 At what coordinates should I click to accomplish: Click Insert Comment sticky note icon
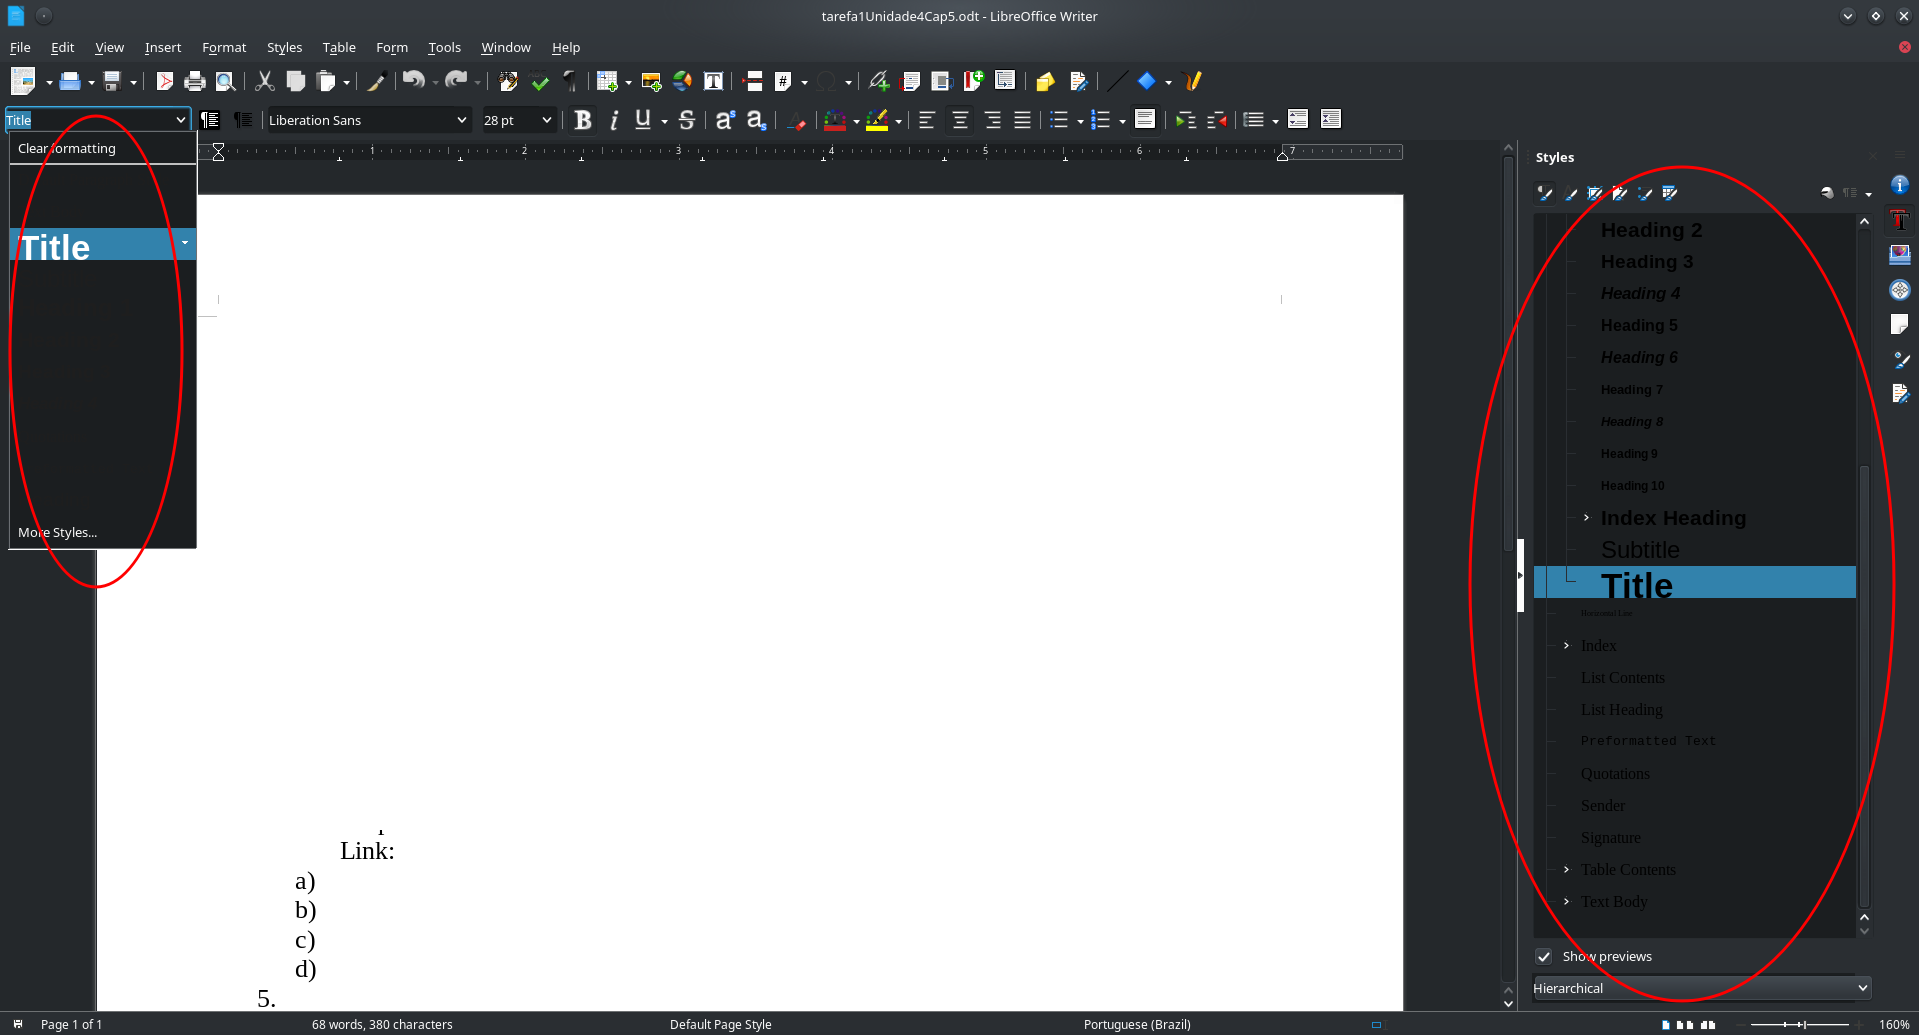tap(1045, 81)
